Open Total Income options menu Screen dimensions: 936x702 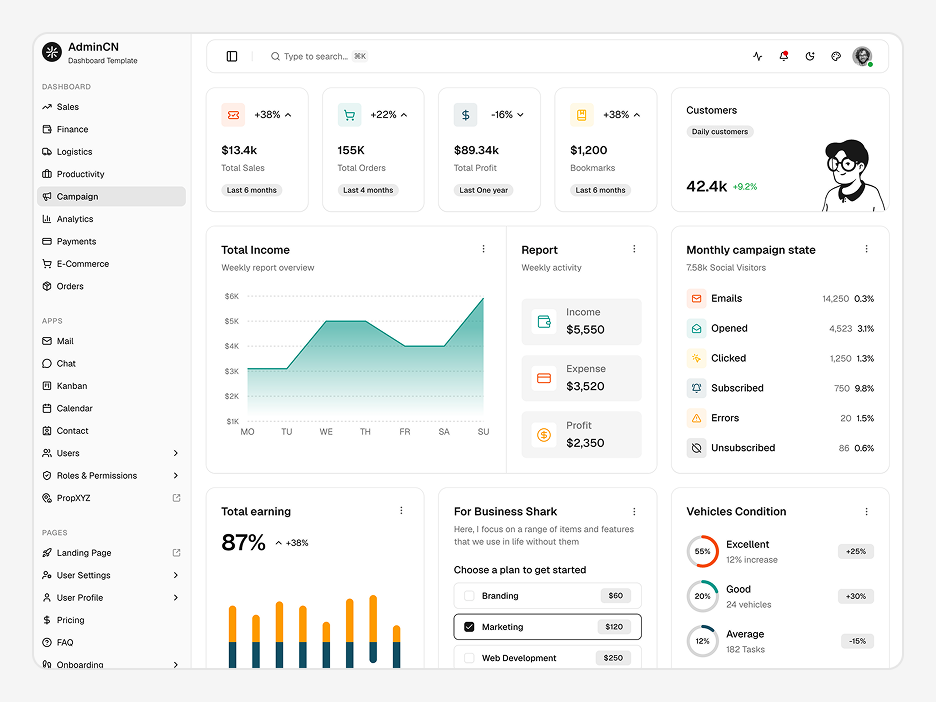point(484,249)
